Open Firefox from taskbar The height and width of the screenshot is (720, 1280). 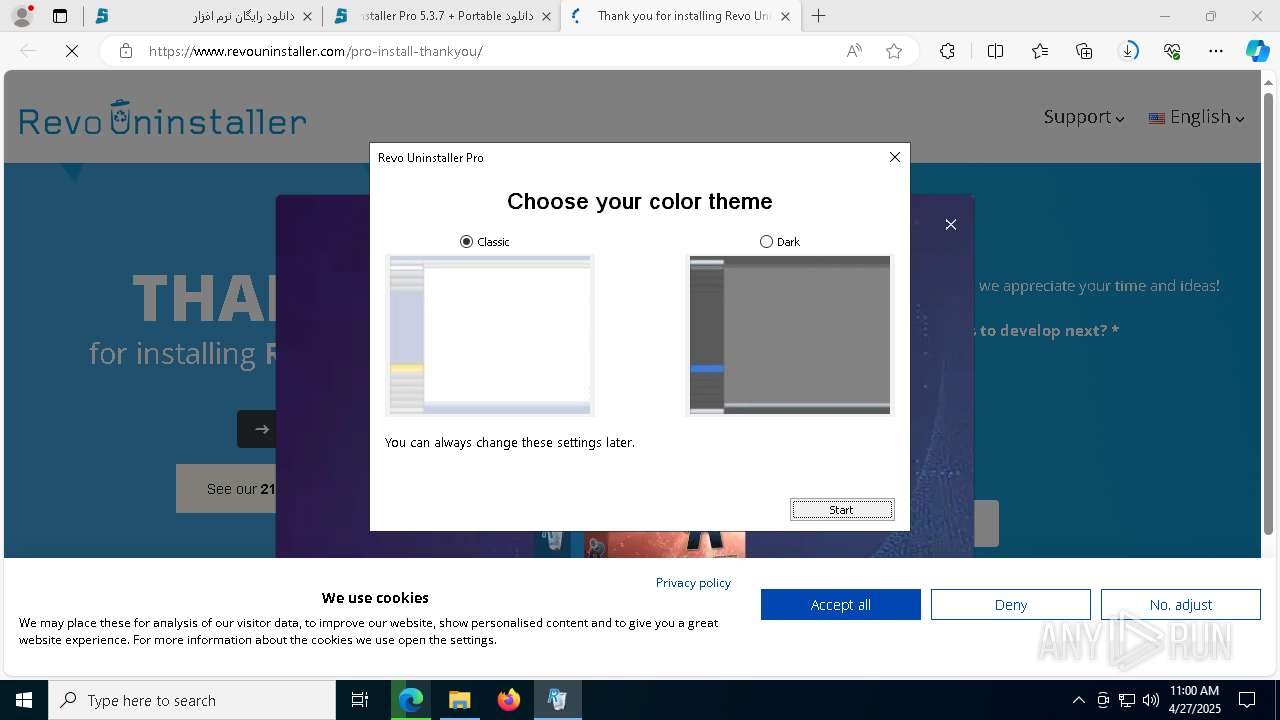click(508, 700)
